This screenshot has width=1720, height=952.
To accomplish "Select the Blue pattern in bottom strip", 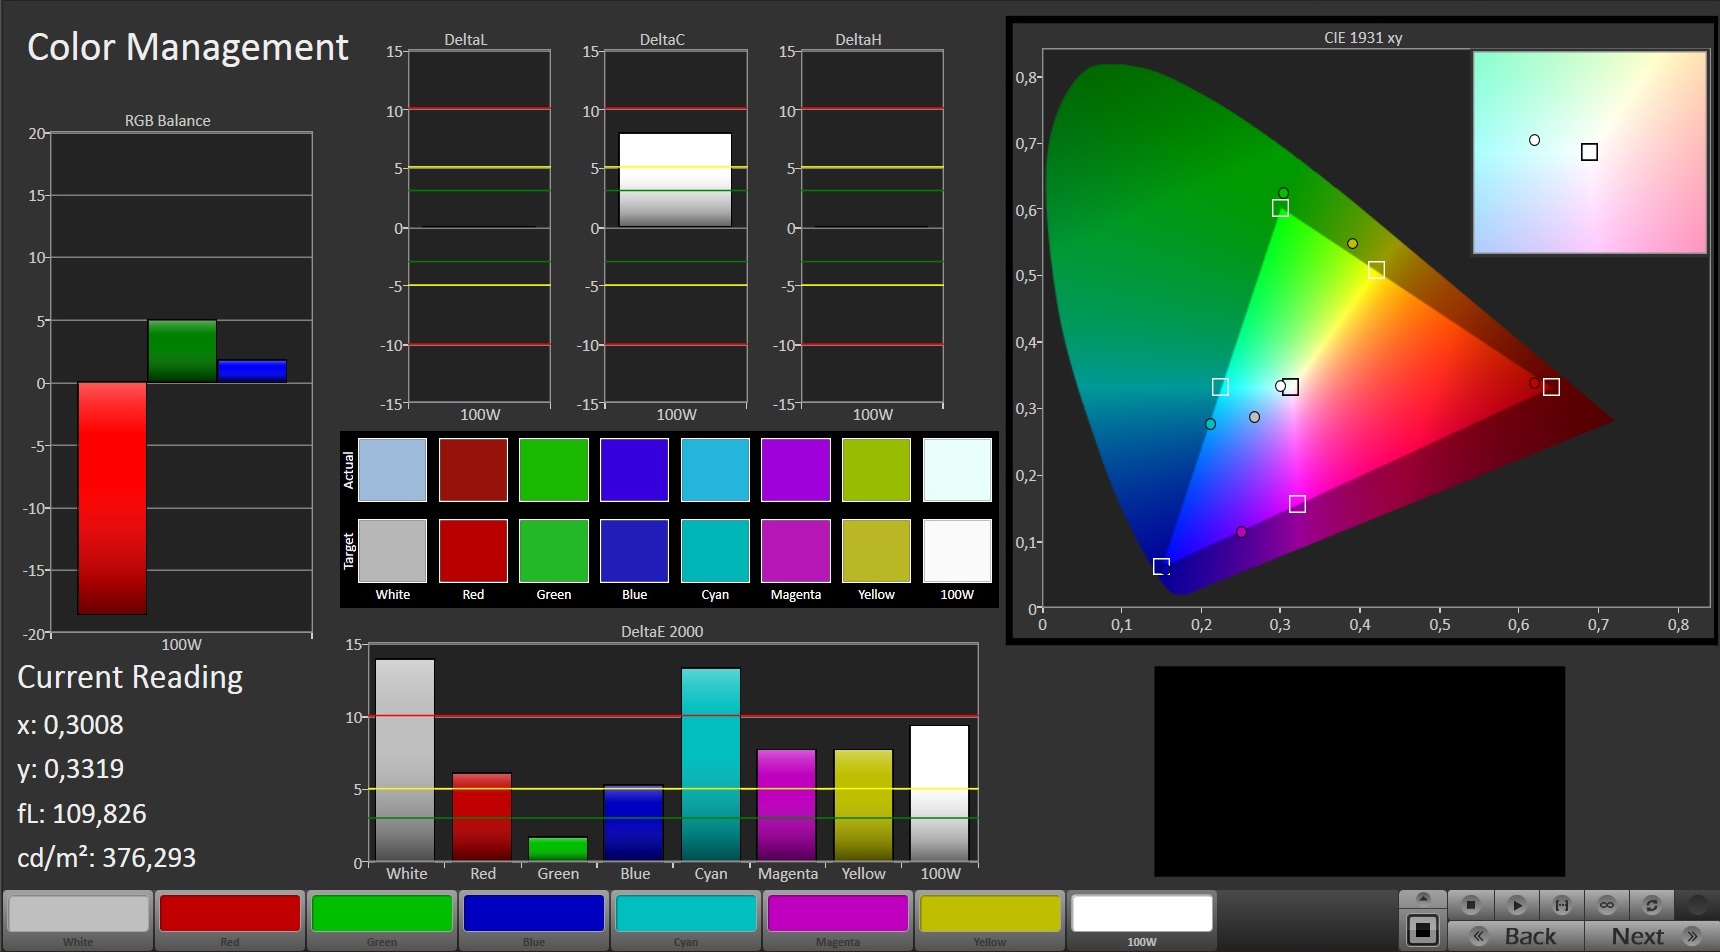I will click(534, 920).
